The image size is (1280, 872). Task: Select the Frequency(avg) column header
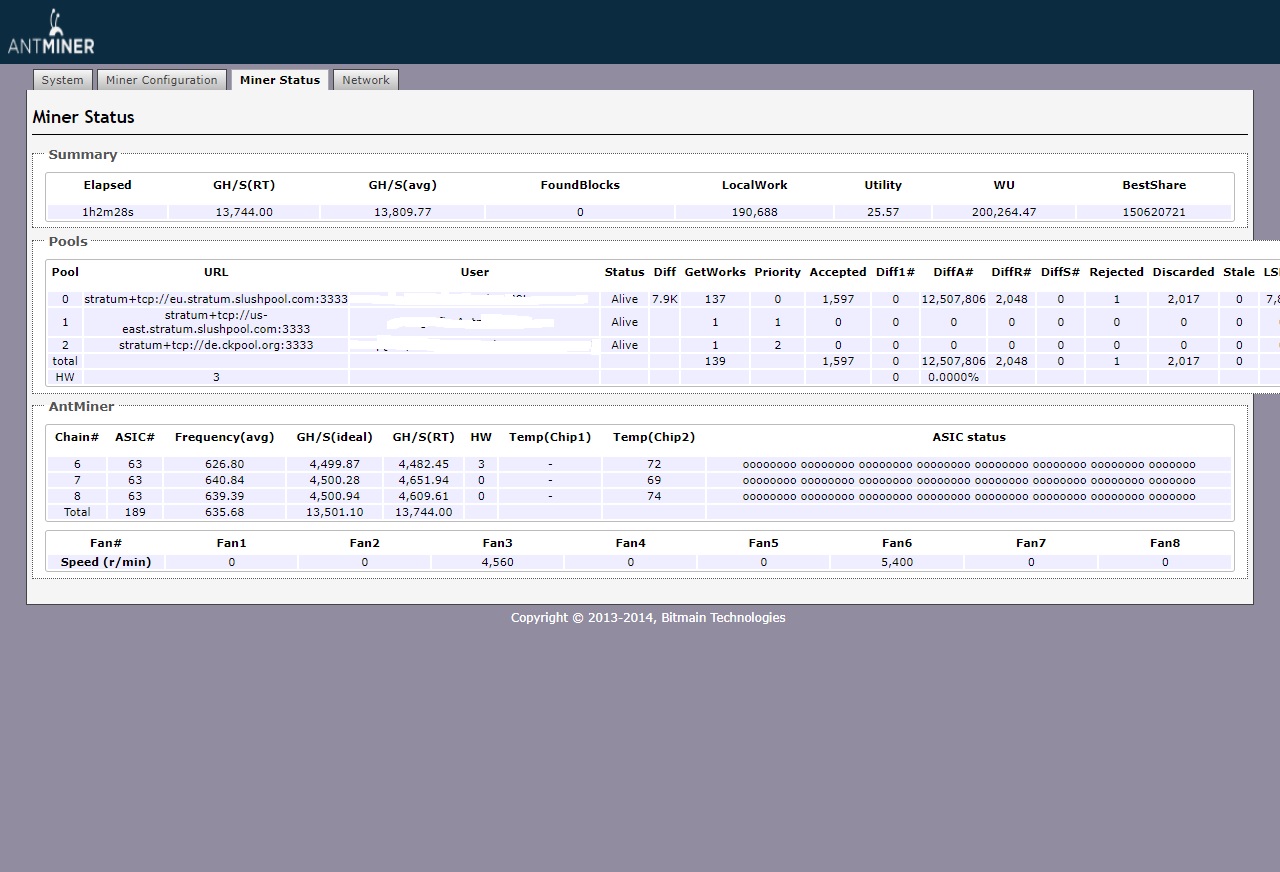click(224, 437)
